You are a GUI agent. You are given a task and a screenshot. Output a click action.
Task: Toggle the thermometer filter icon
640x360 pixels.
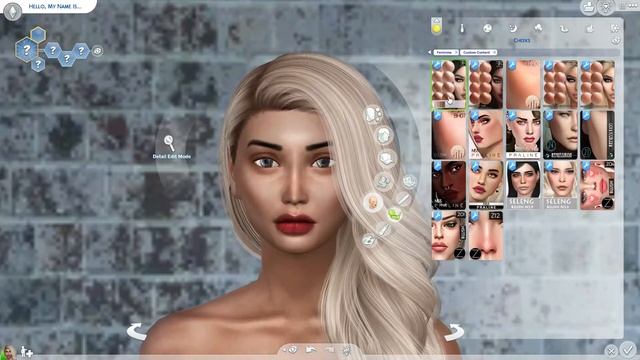[x=462, y=28]
